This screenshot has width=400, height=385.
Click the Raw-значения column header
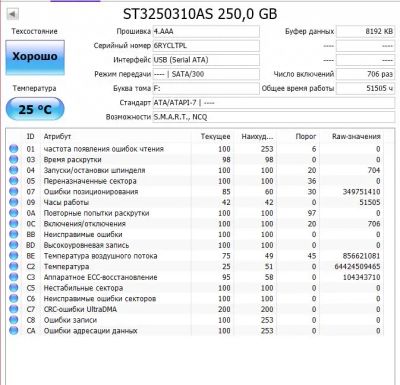[356, 136]
